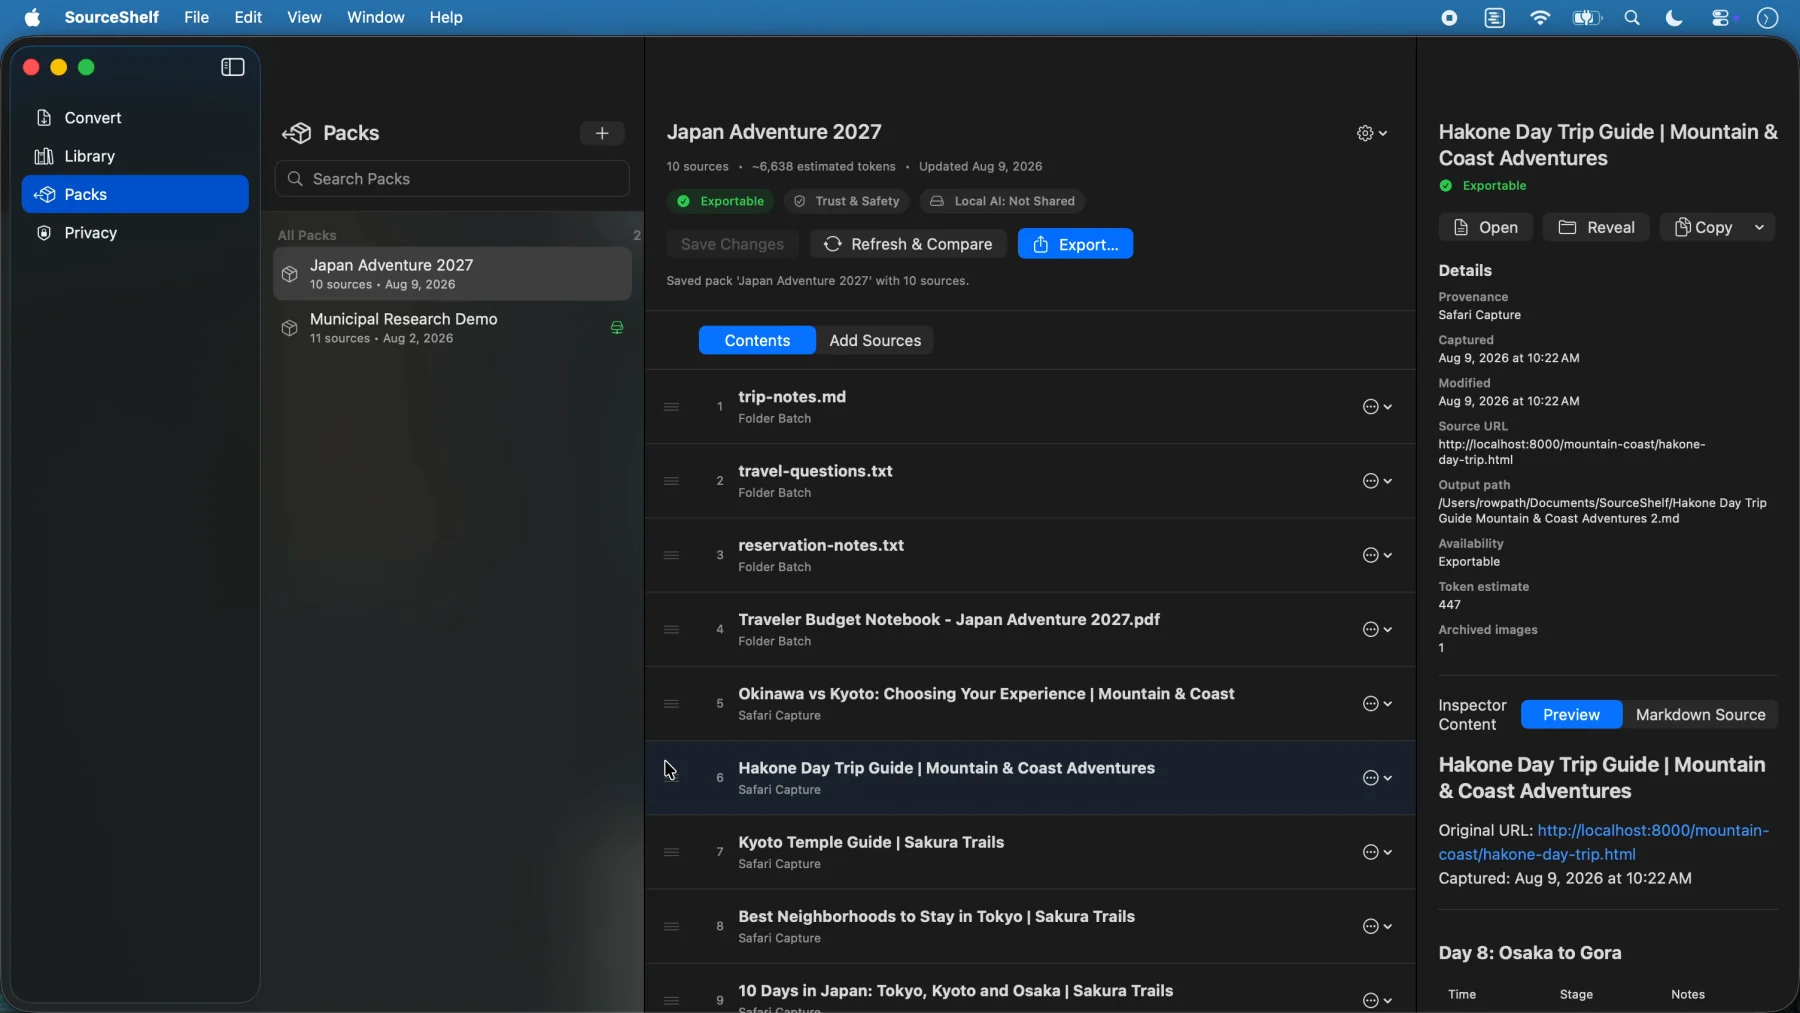
Task: Click drag handle for Best Neighborhoods Tokyo row
Action: click(671, 927)
